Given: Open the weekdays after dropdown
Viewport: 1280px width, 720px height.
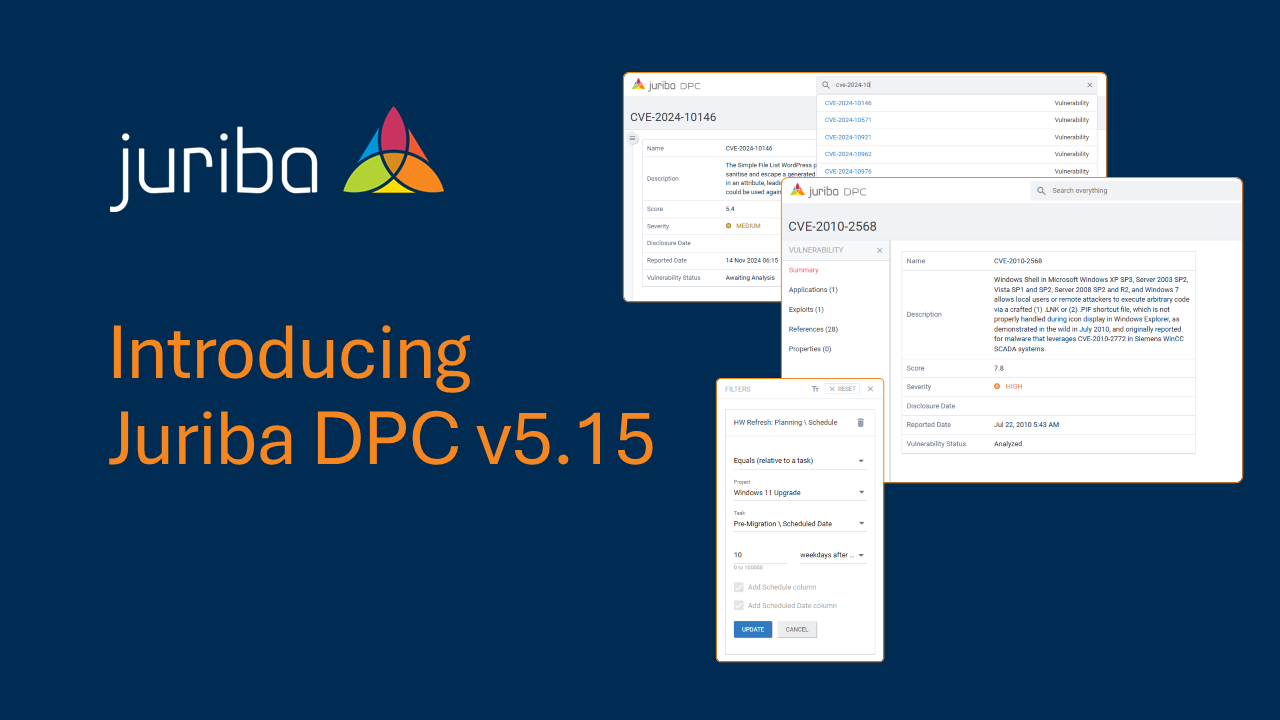Looking at the screenshot, I should 832,555.
